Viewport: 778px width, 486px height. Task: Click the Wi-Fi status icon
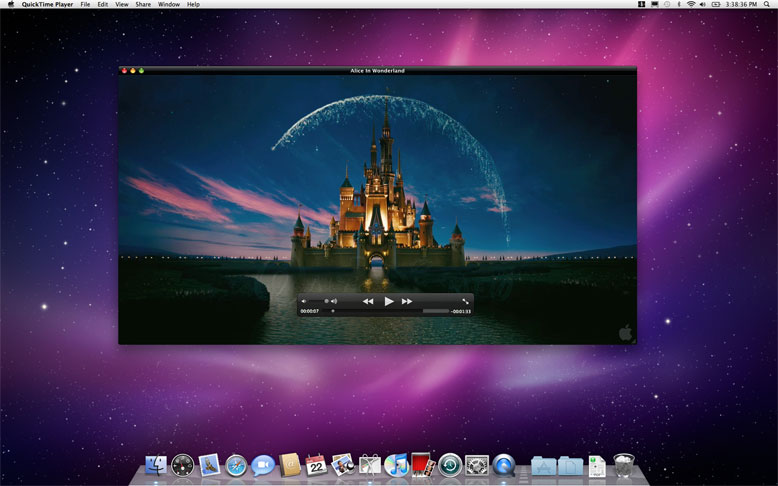(x=691, y=4)
